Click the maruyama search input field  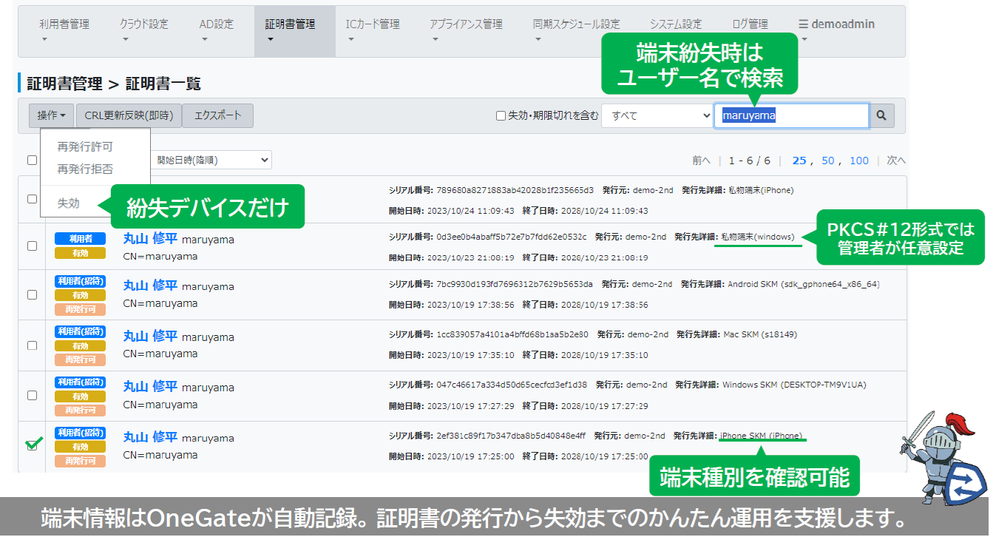790,116
